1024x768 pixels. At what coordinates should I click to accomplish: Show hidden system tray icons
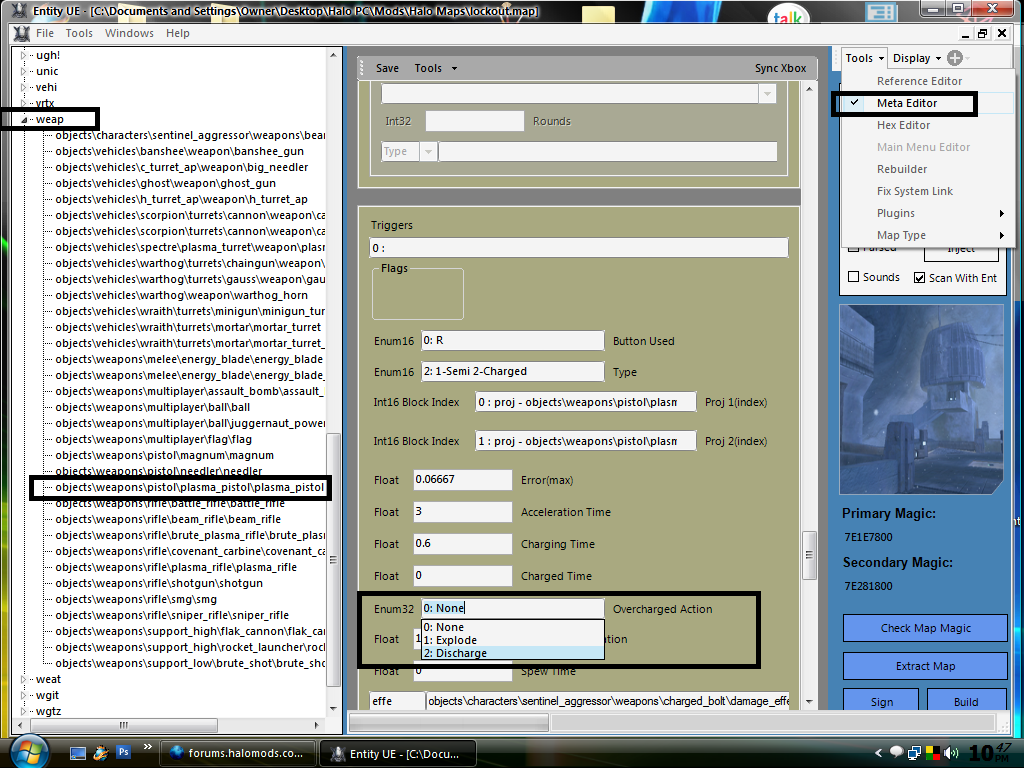878,753
